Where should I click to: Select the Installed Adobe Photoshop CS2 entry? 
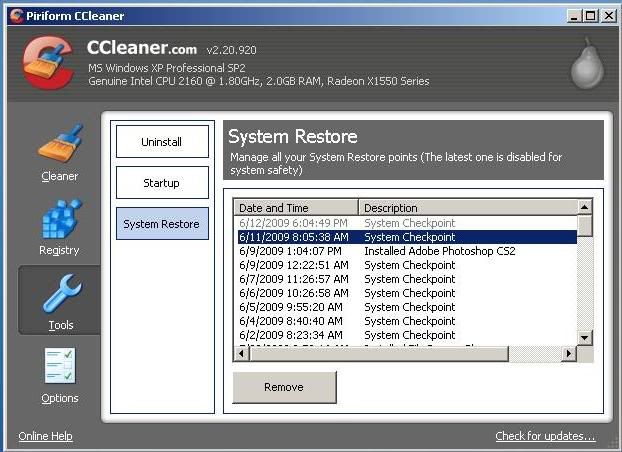407,251
